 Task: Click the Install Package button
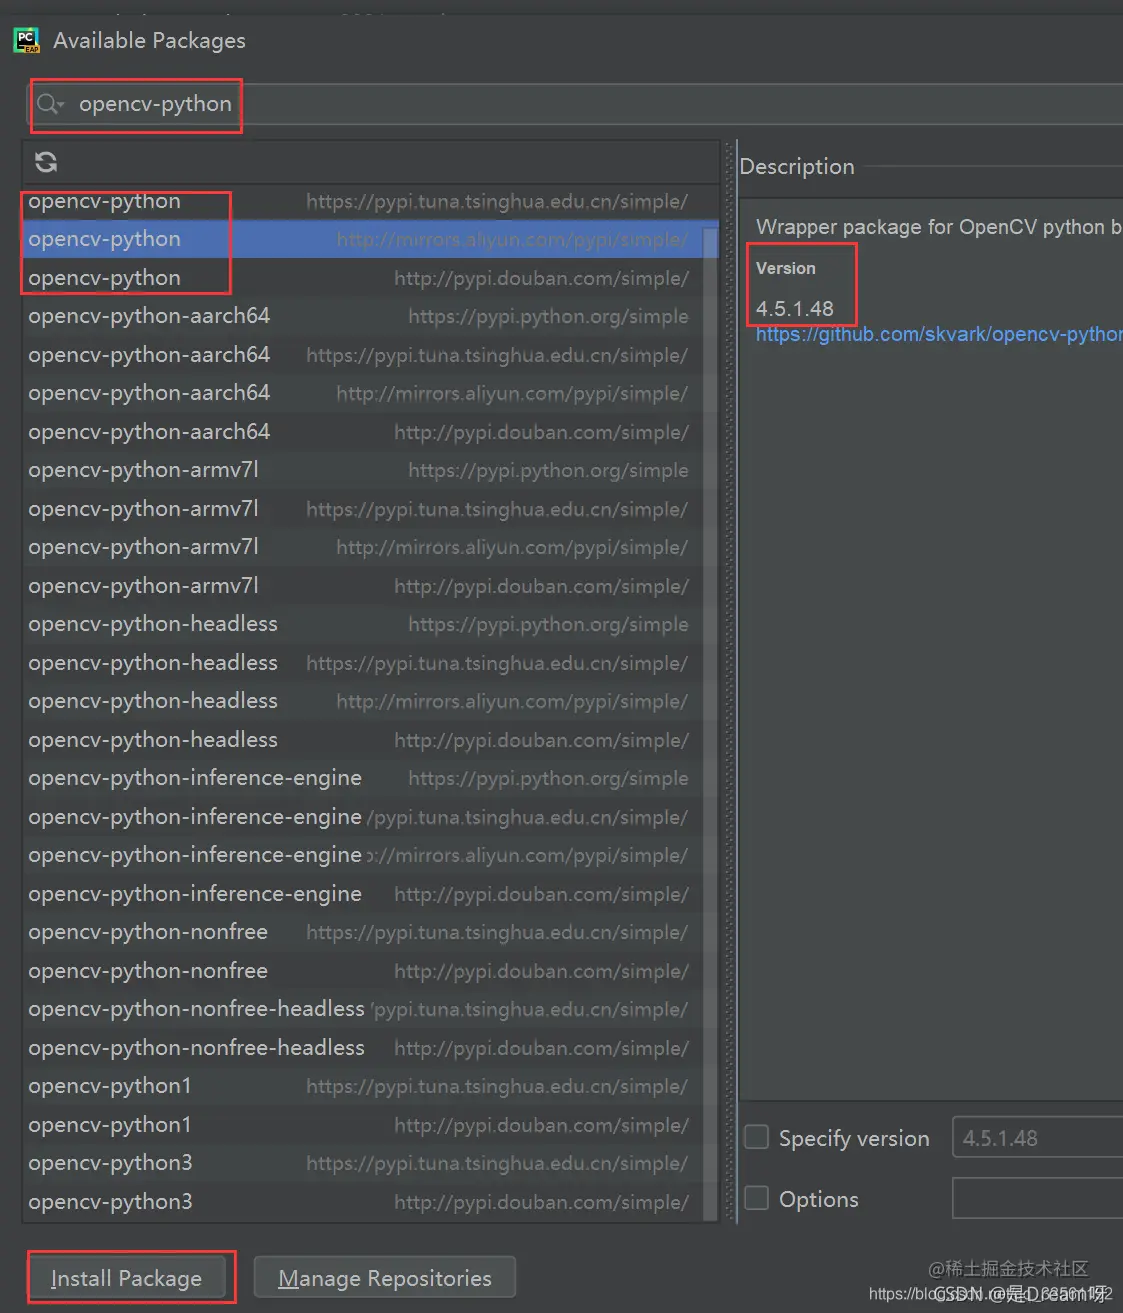pyautogui.click(x=127, y=1278)
